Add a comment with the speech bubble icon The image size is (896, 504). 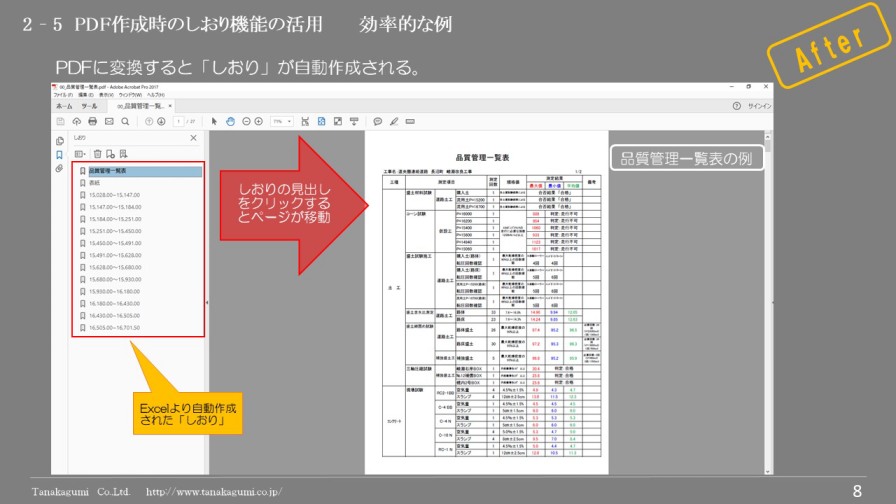click(378, 121)
